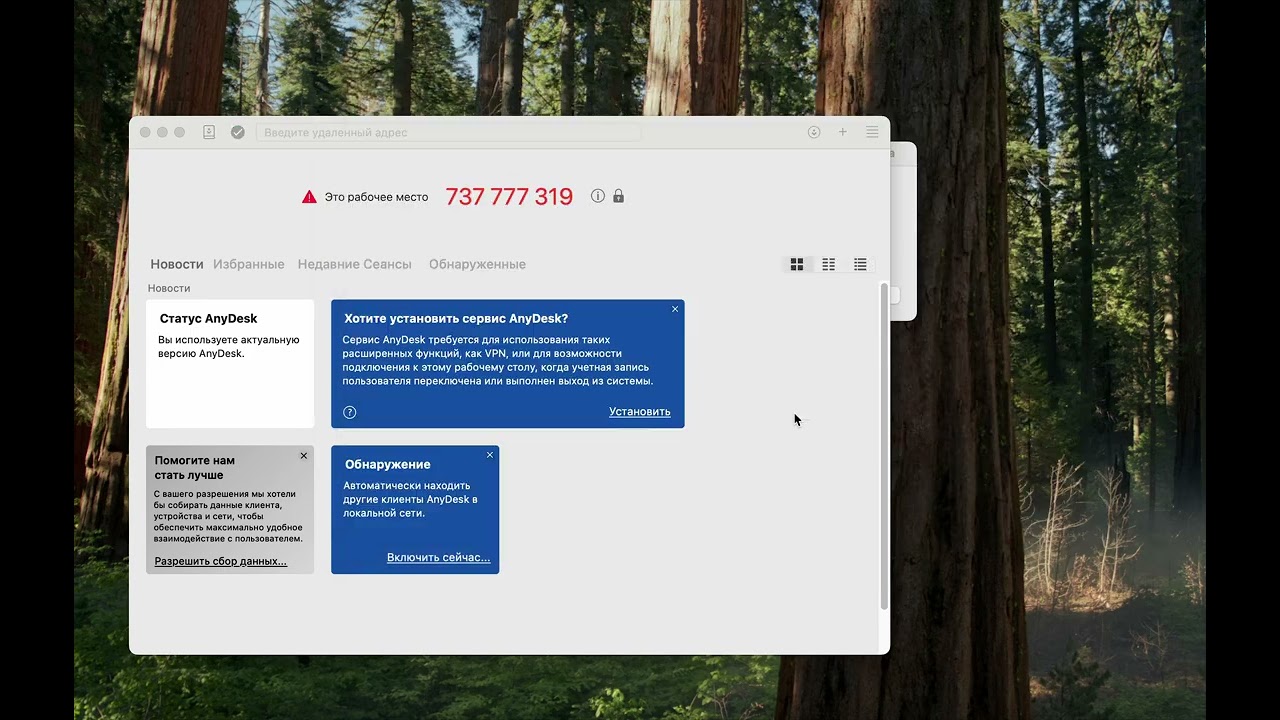Image resolution: width=1280 pixels, height=720 pixels.
Task: Click the red warning triangle icon
Action: (309, 197)
